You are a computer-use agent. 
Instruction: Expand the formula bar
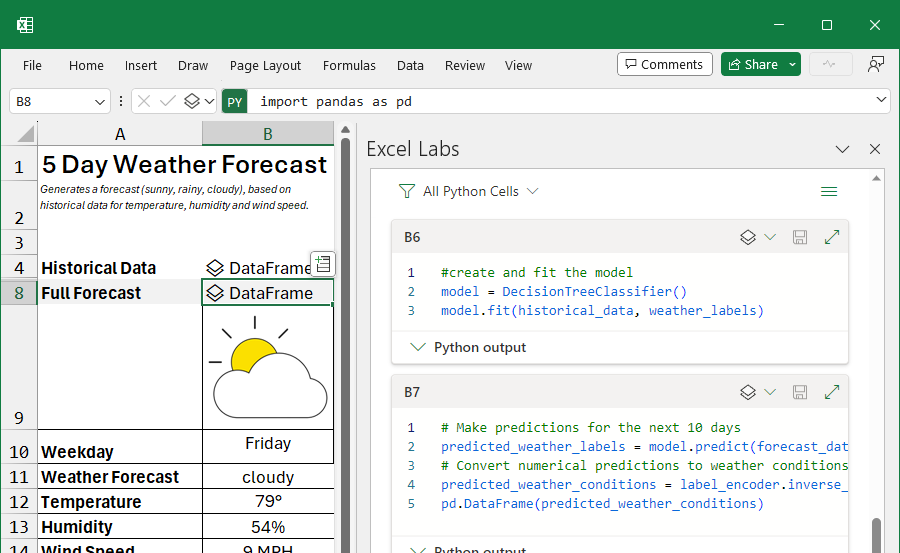point(881,100)
